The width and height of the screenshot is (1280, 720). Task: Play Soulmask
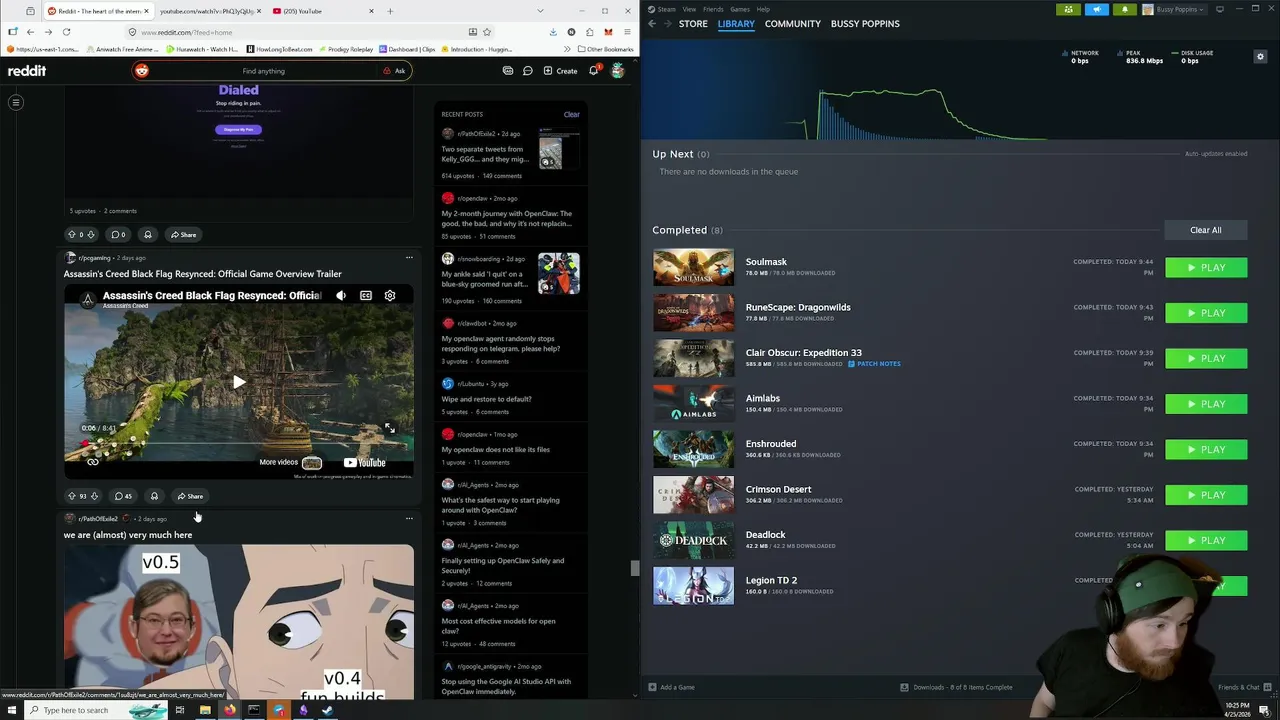click(x=1206, y=268)
